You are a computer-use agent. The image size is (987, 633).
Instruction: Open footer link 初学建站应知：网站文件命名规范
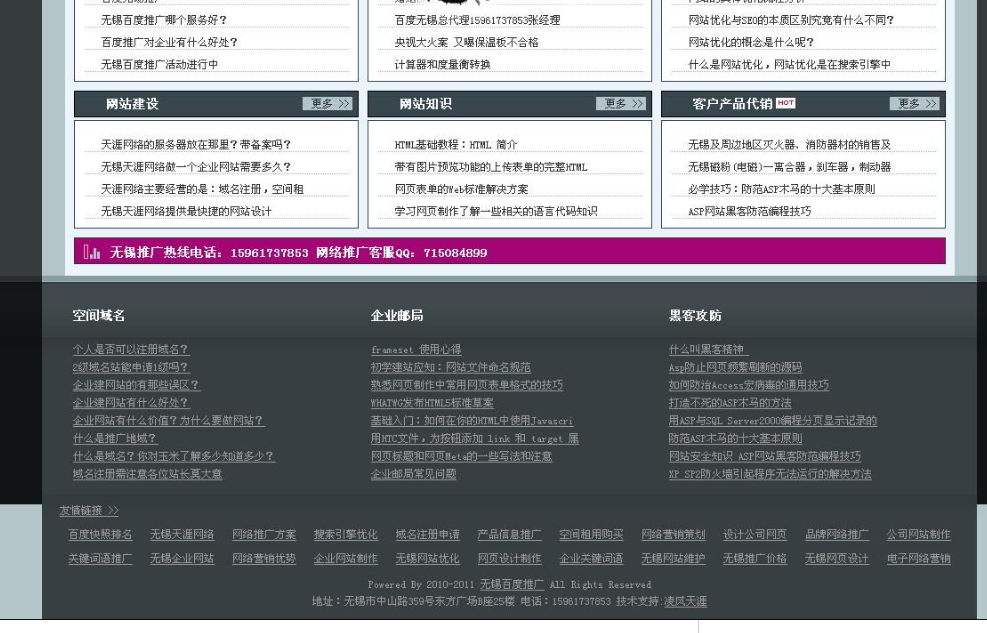(x=451, y=367)
